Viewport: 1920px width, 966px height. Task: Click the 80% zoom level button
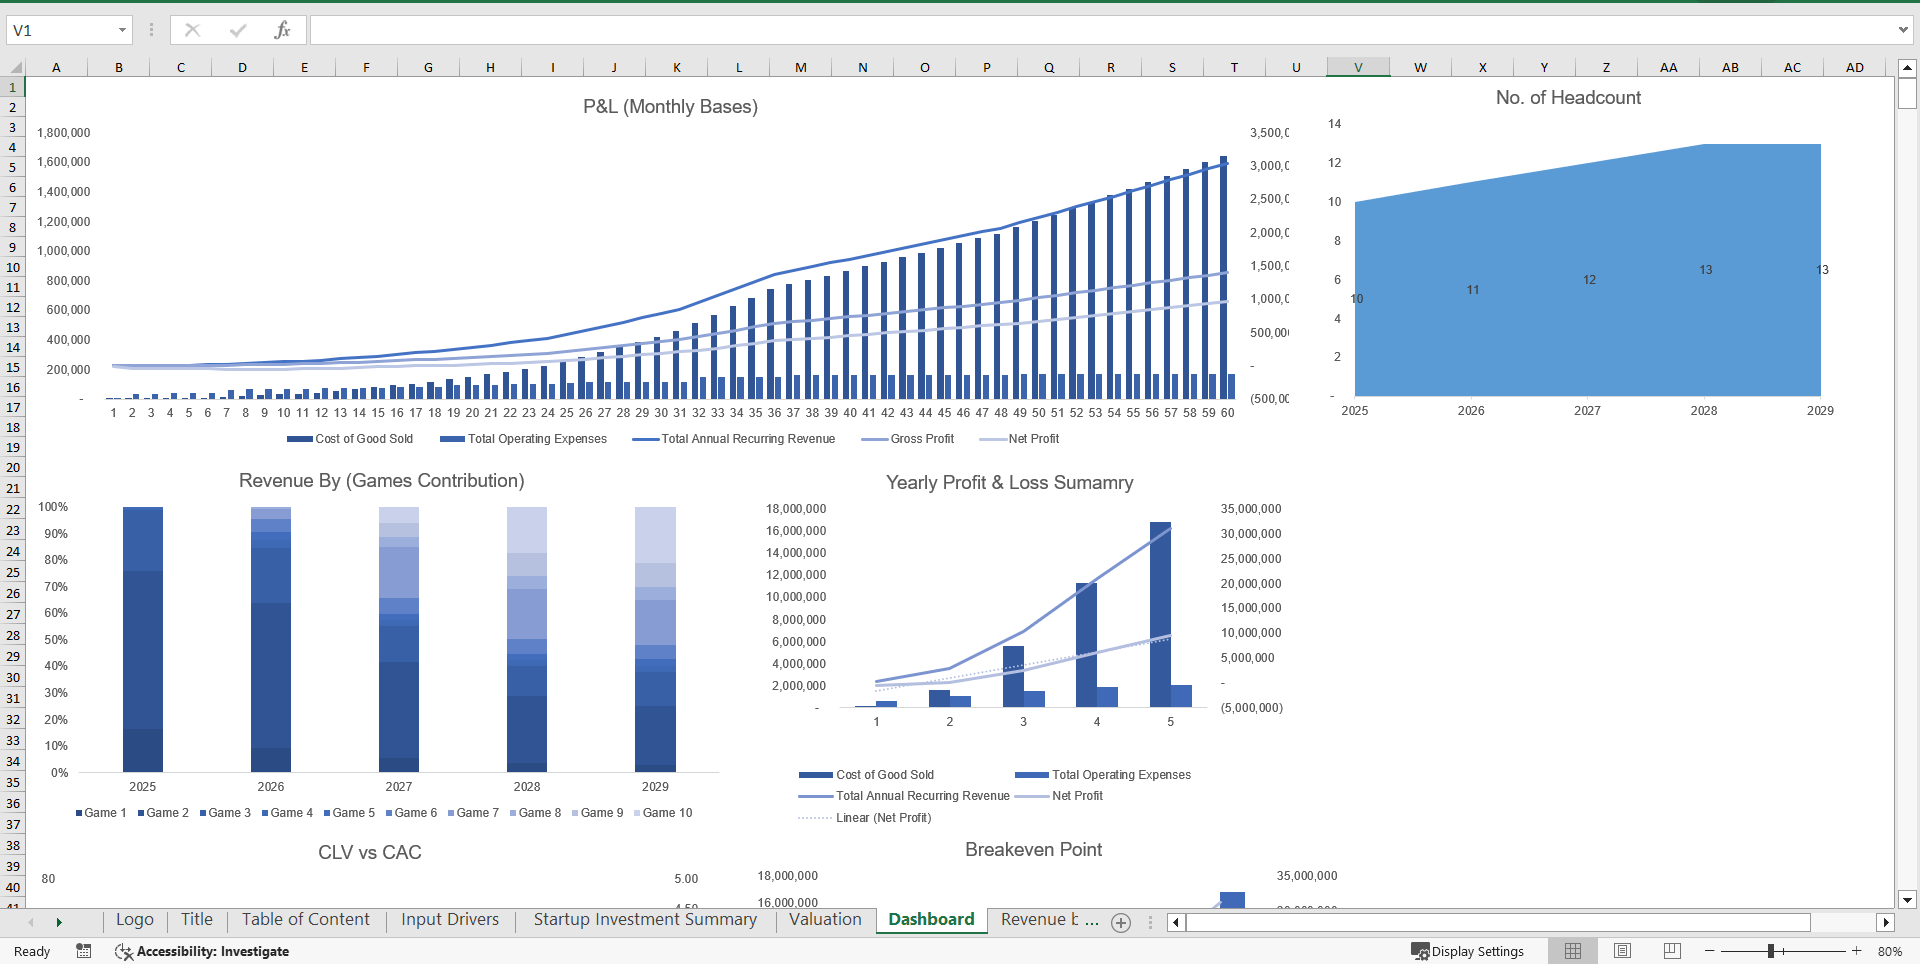(1889, 951)
